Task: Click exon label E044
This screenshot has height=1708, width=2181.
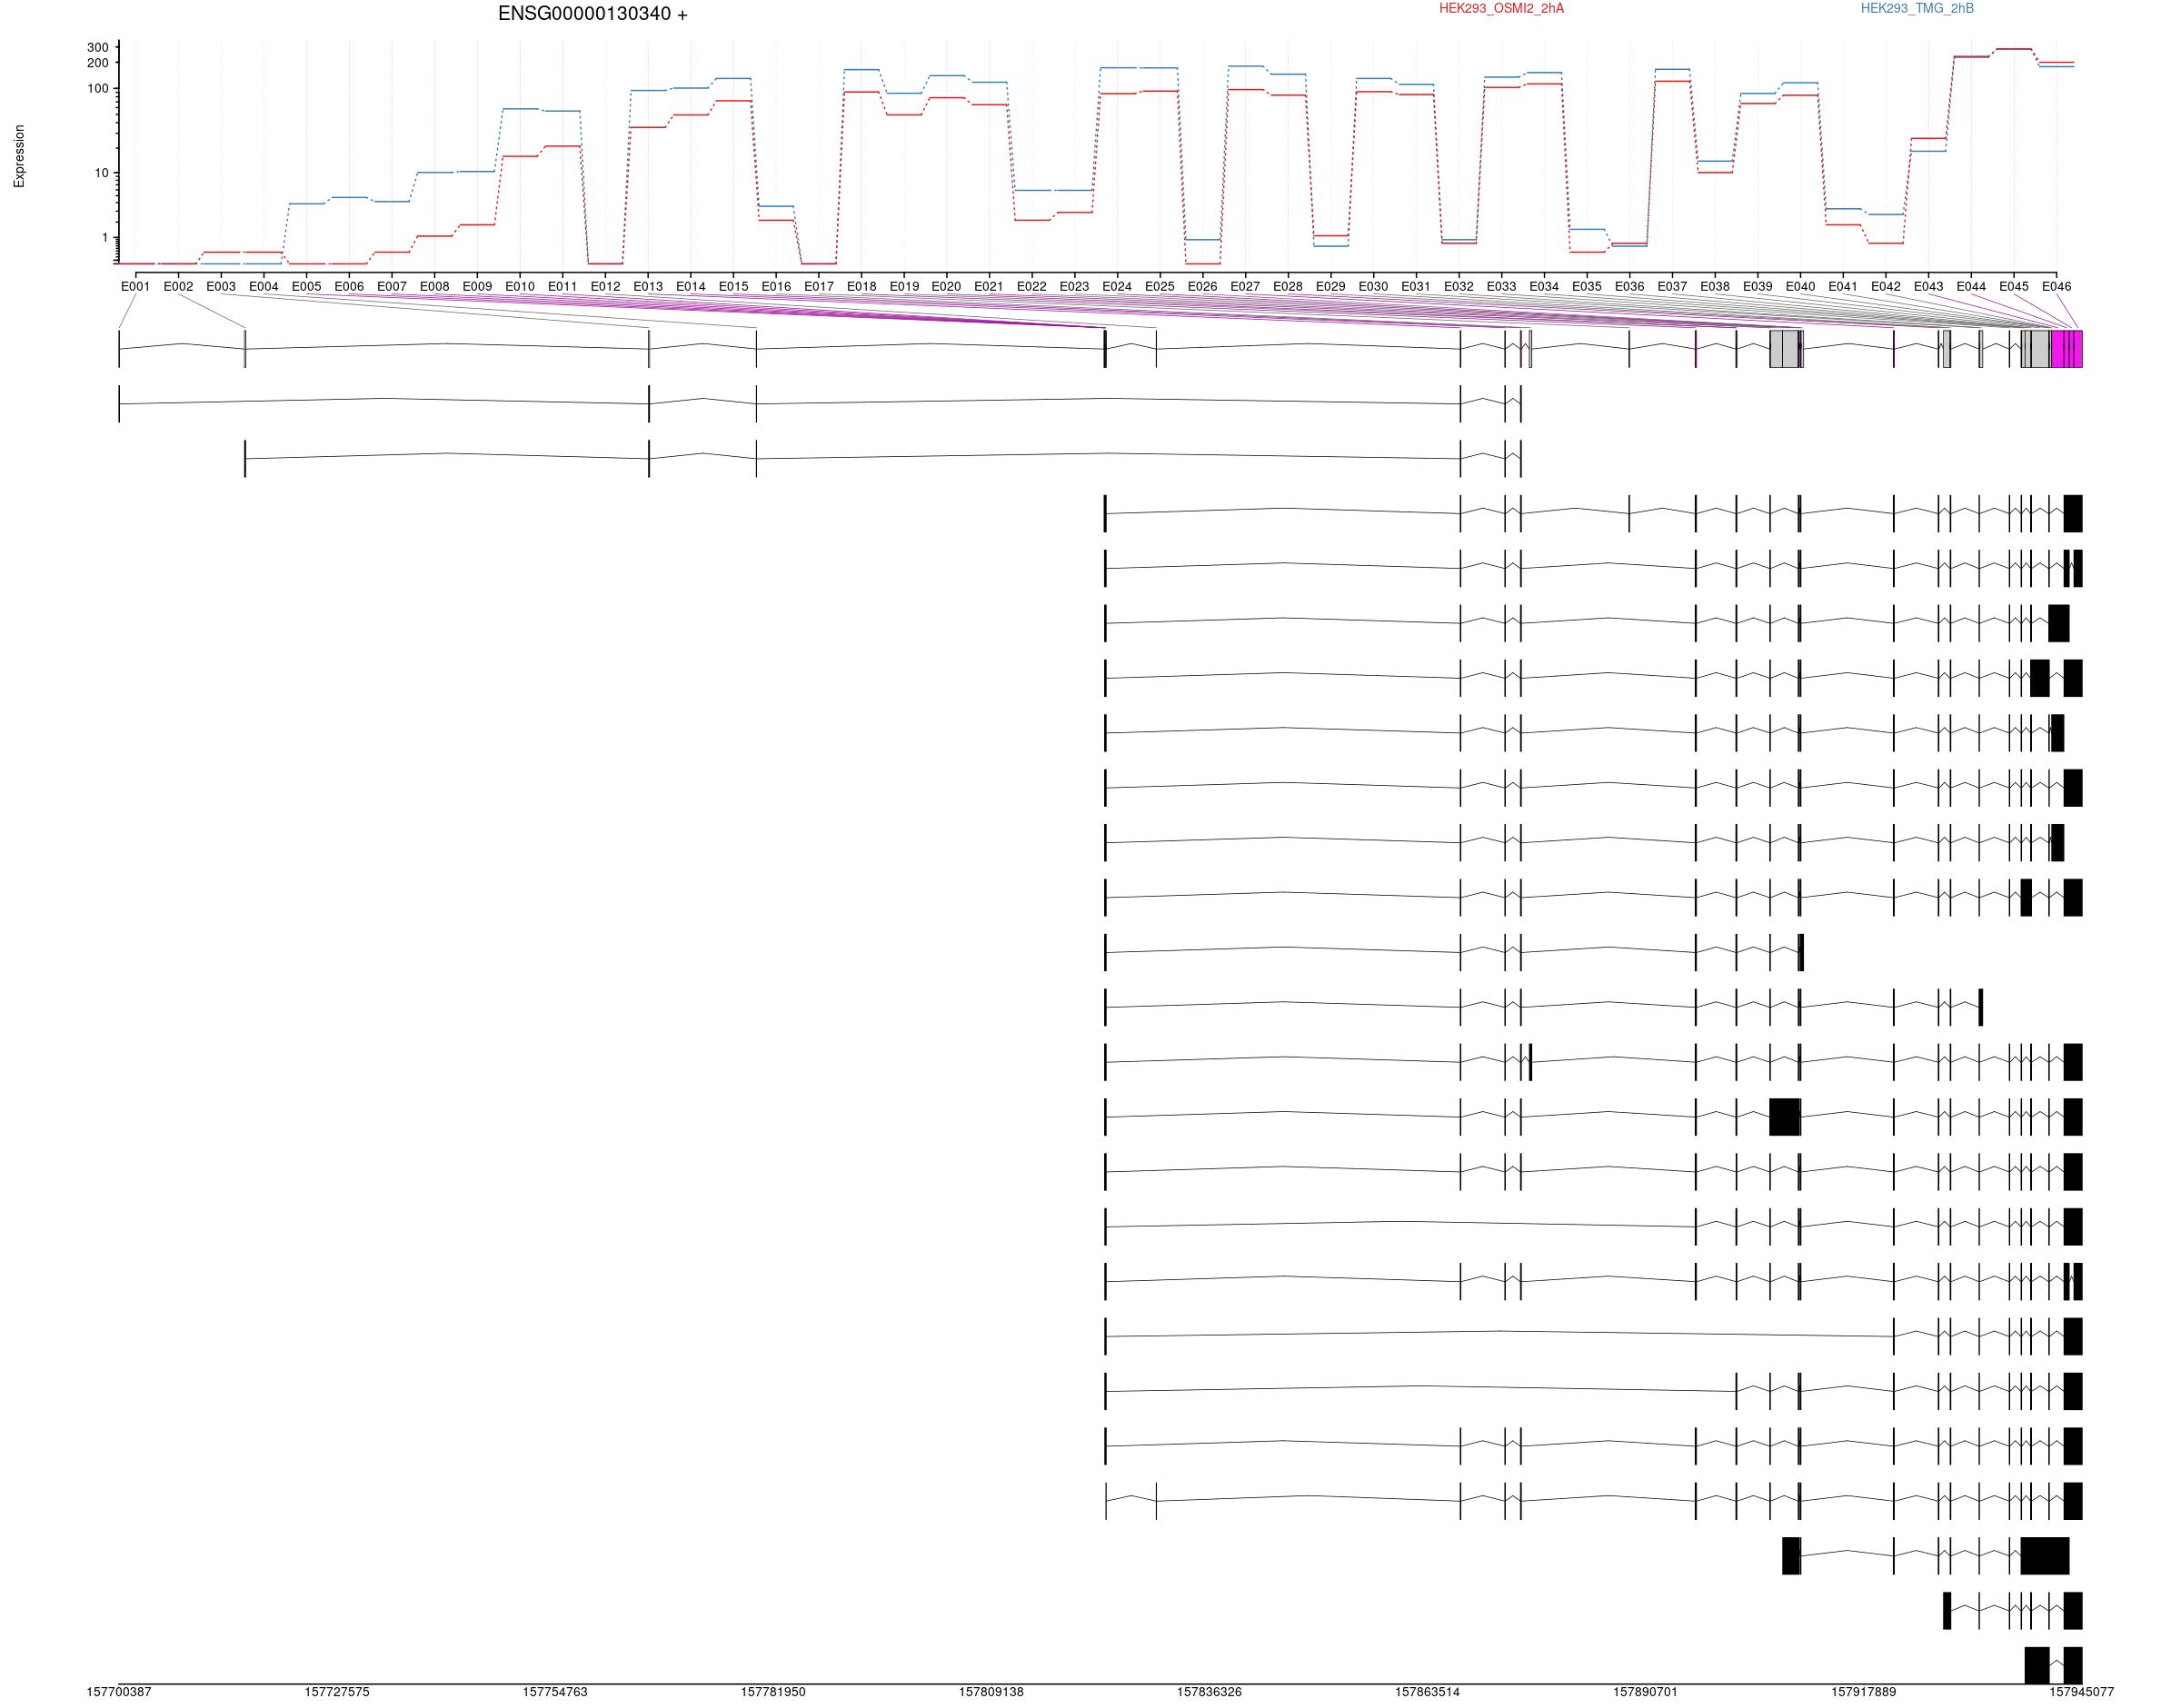Action: (x=1972, y=287)
